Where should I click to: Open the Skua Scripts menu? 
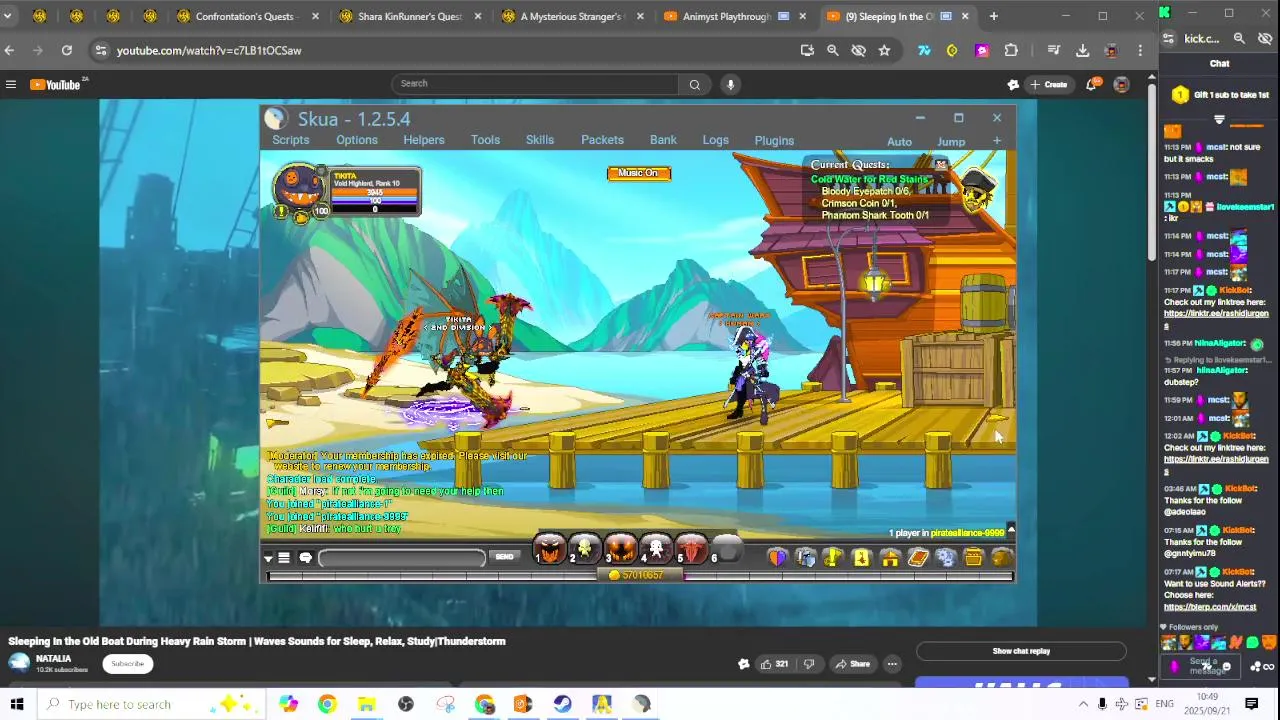tap(291, 140)
